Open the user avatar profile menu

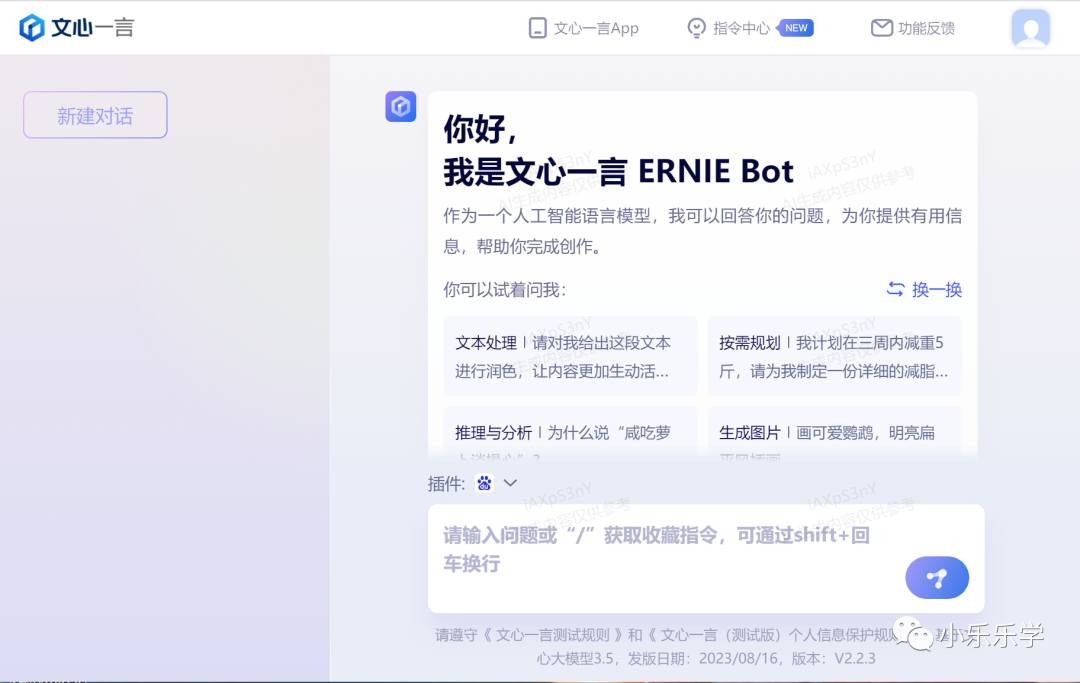[x=1030, y=28]
